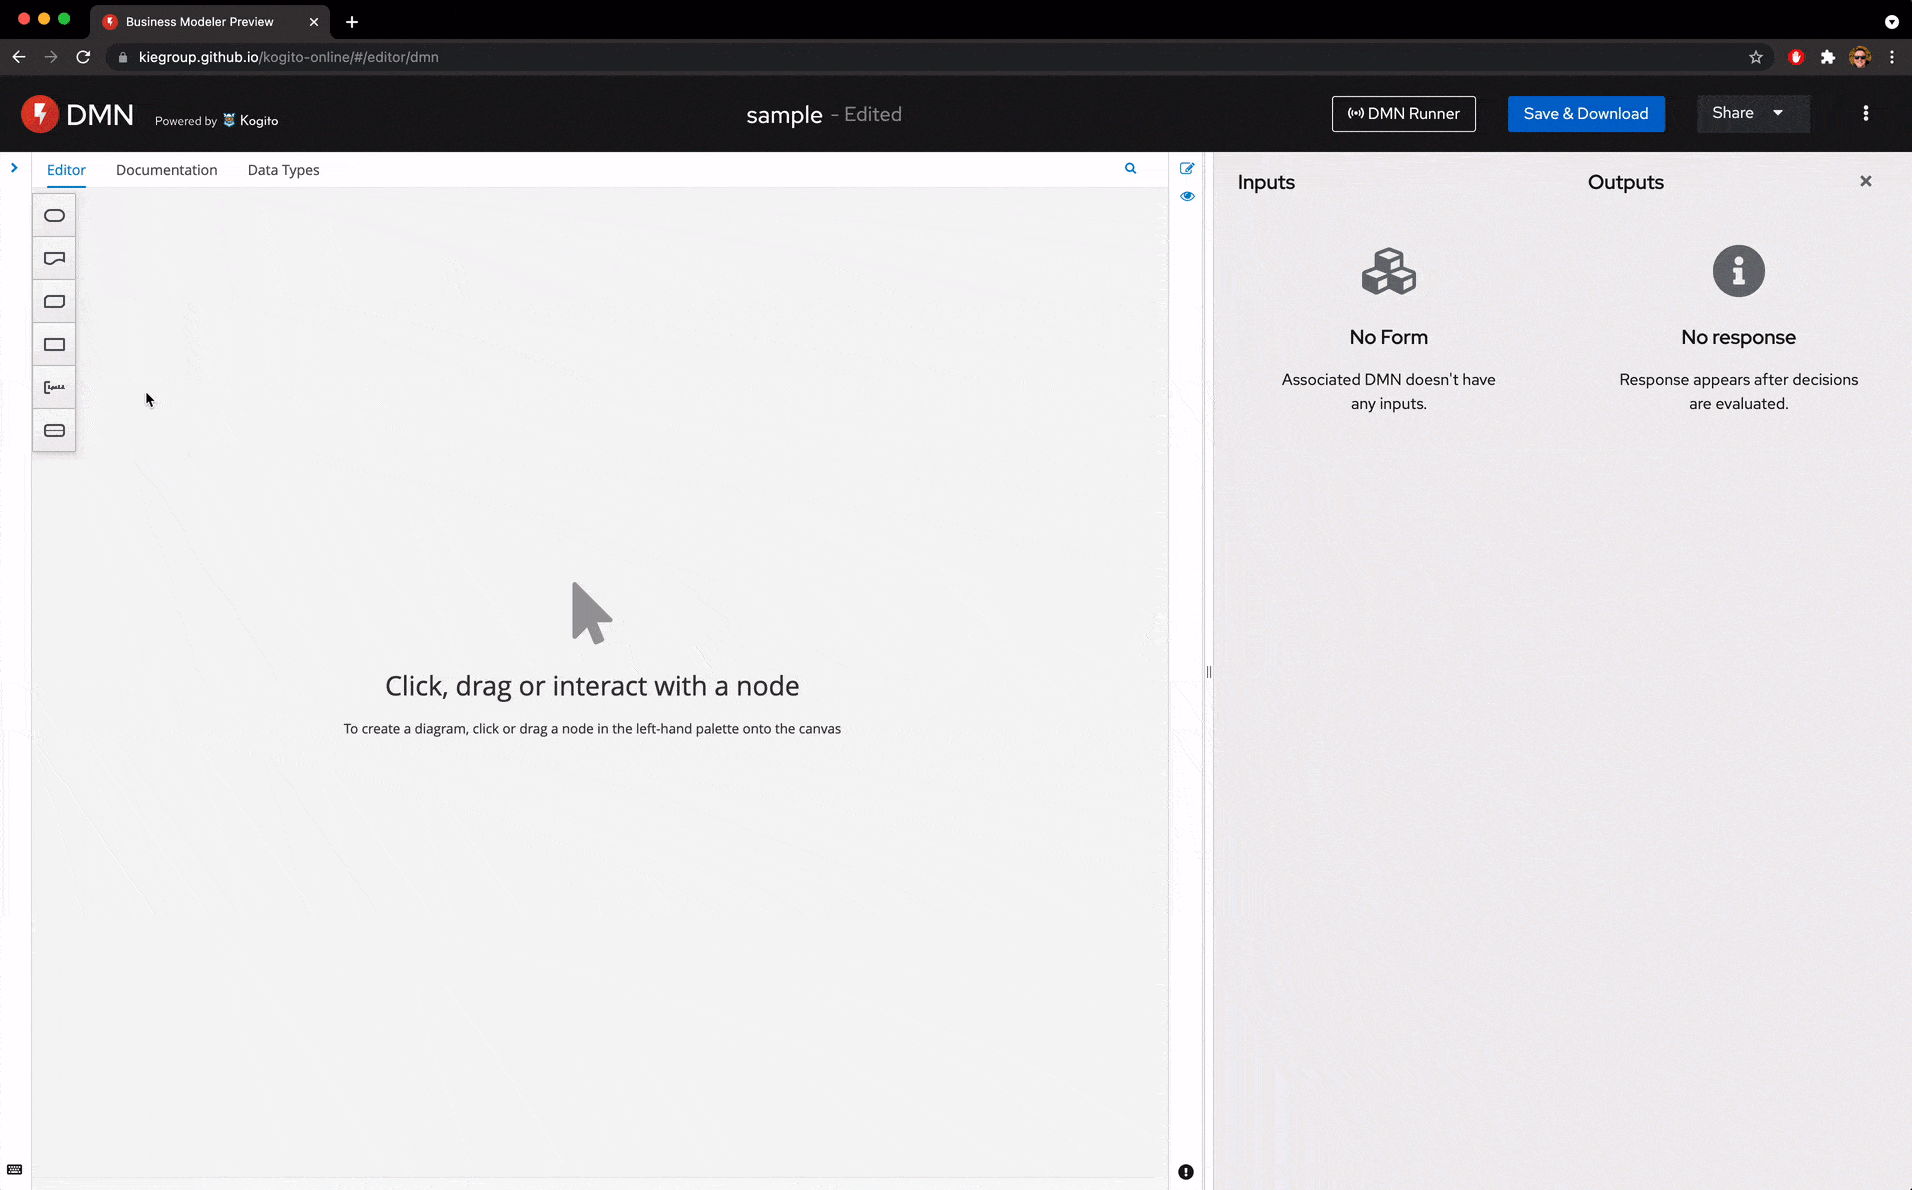Image resolution: width=1912 pixels, height=1190 pixels.
Task: Click the sample file name in header
Action: click(x=784, y=115)
